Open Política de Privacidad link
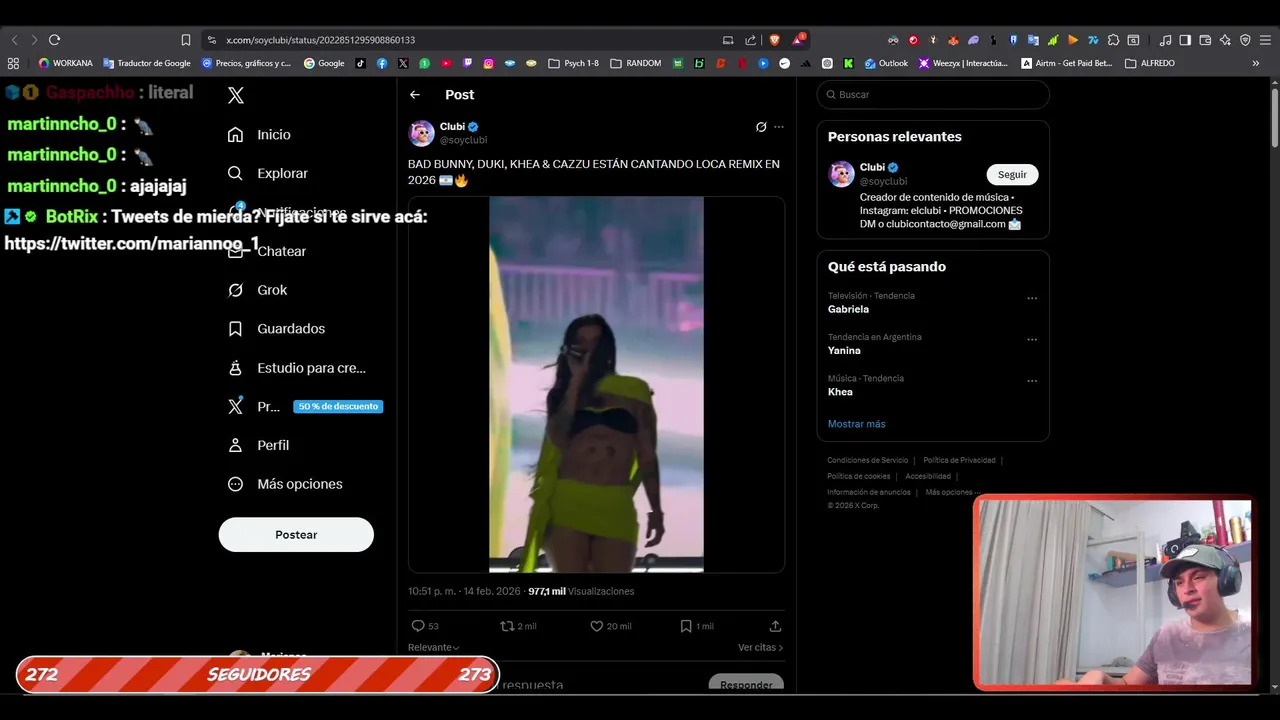Screen dimensions: 1280x720 click(x=959, y=460)
